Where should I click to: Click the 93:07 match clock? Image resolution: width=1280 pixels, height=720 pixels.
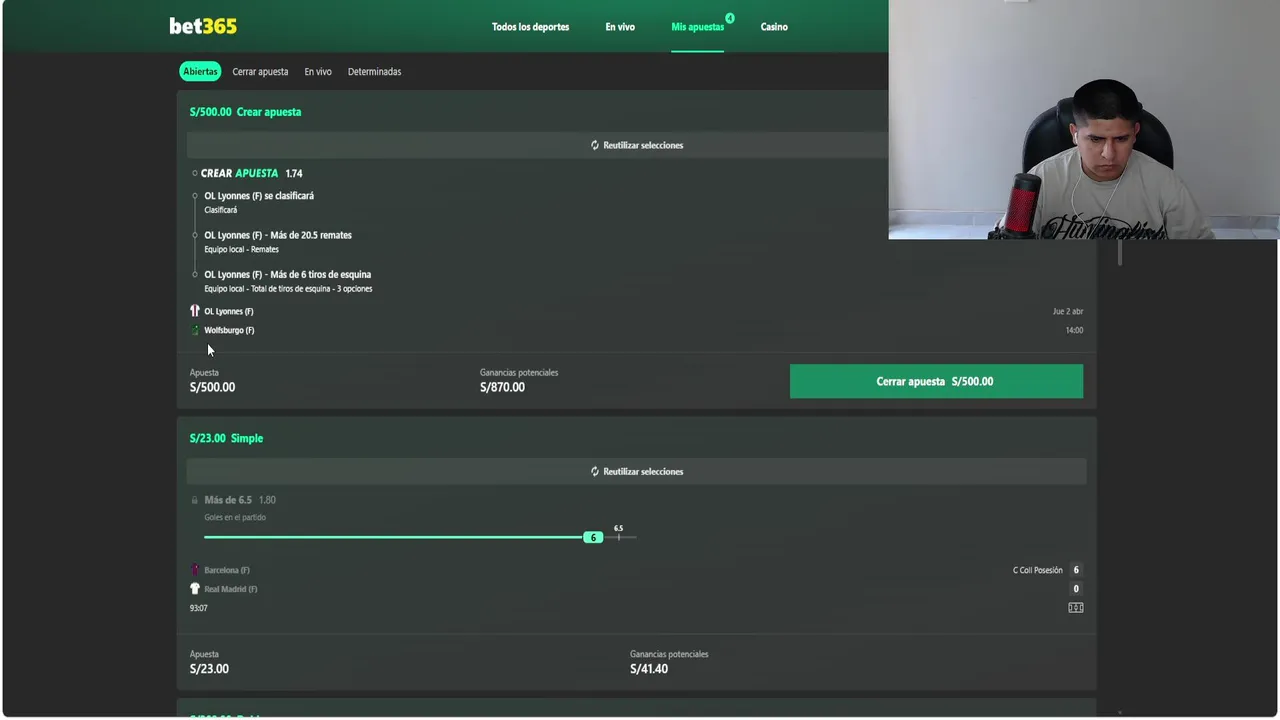(x=199, y=608)
